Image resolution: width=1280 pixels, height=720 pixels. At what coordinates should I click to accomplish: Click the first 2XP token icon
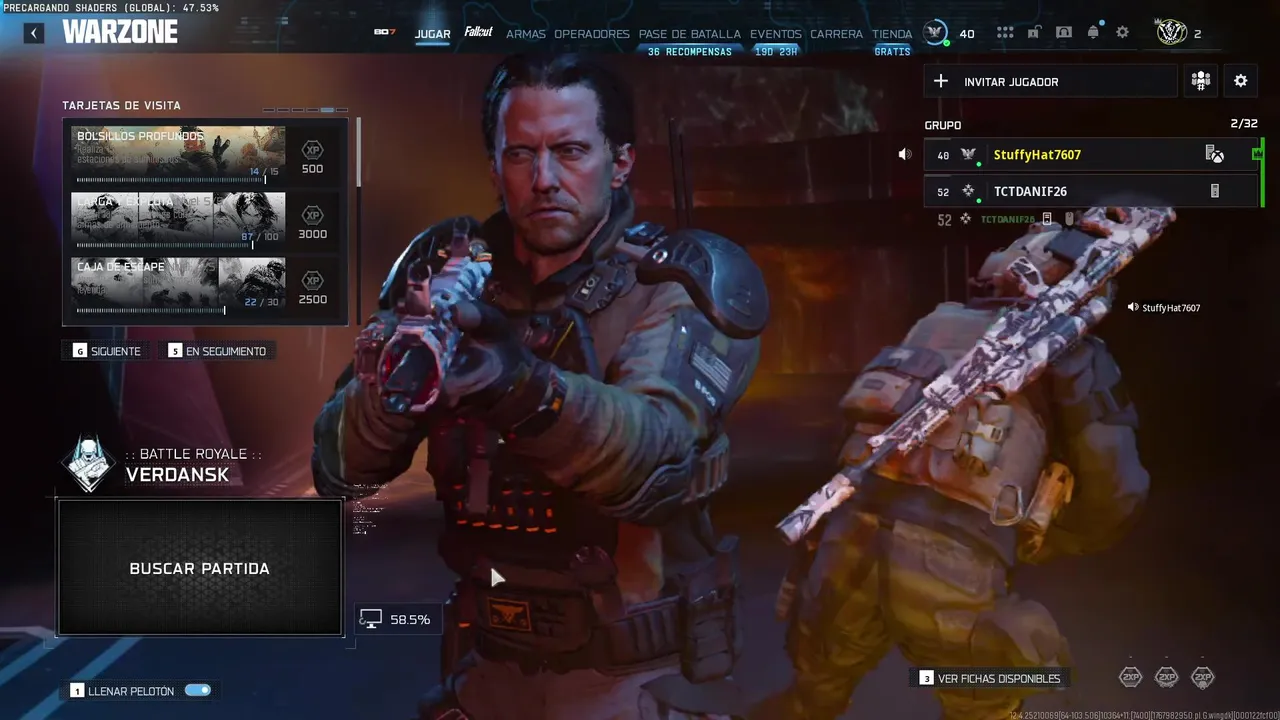click(1130, 677)
